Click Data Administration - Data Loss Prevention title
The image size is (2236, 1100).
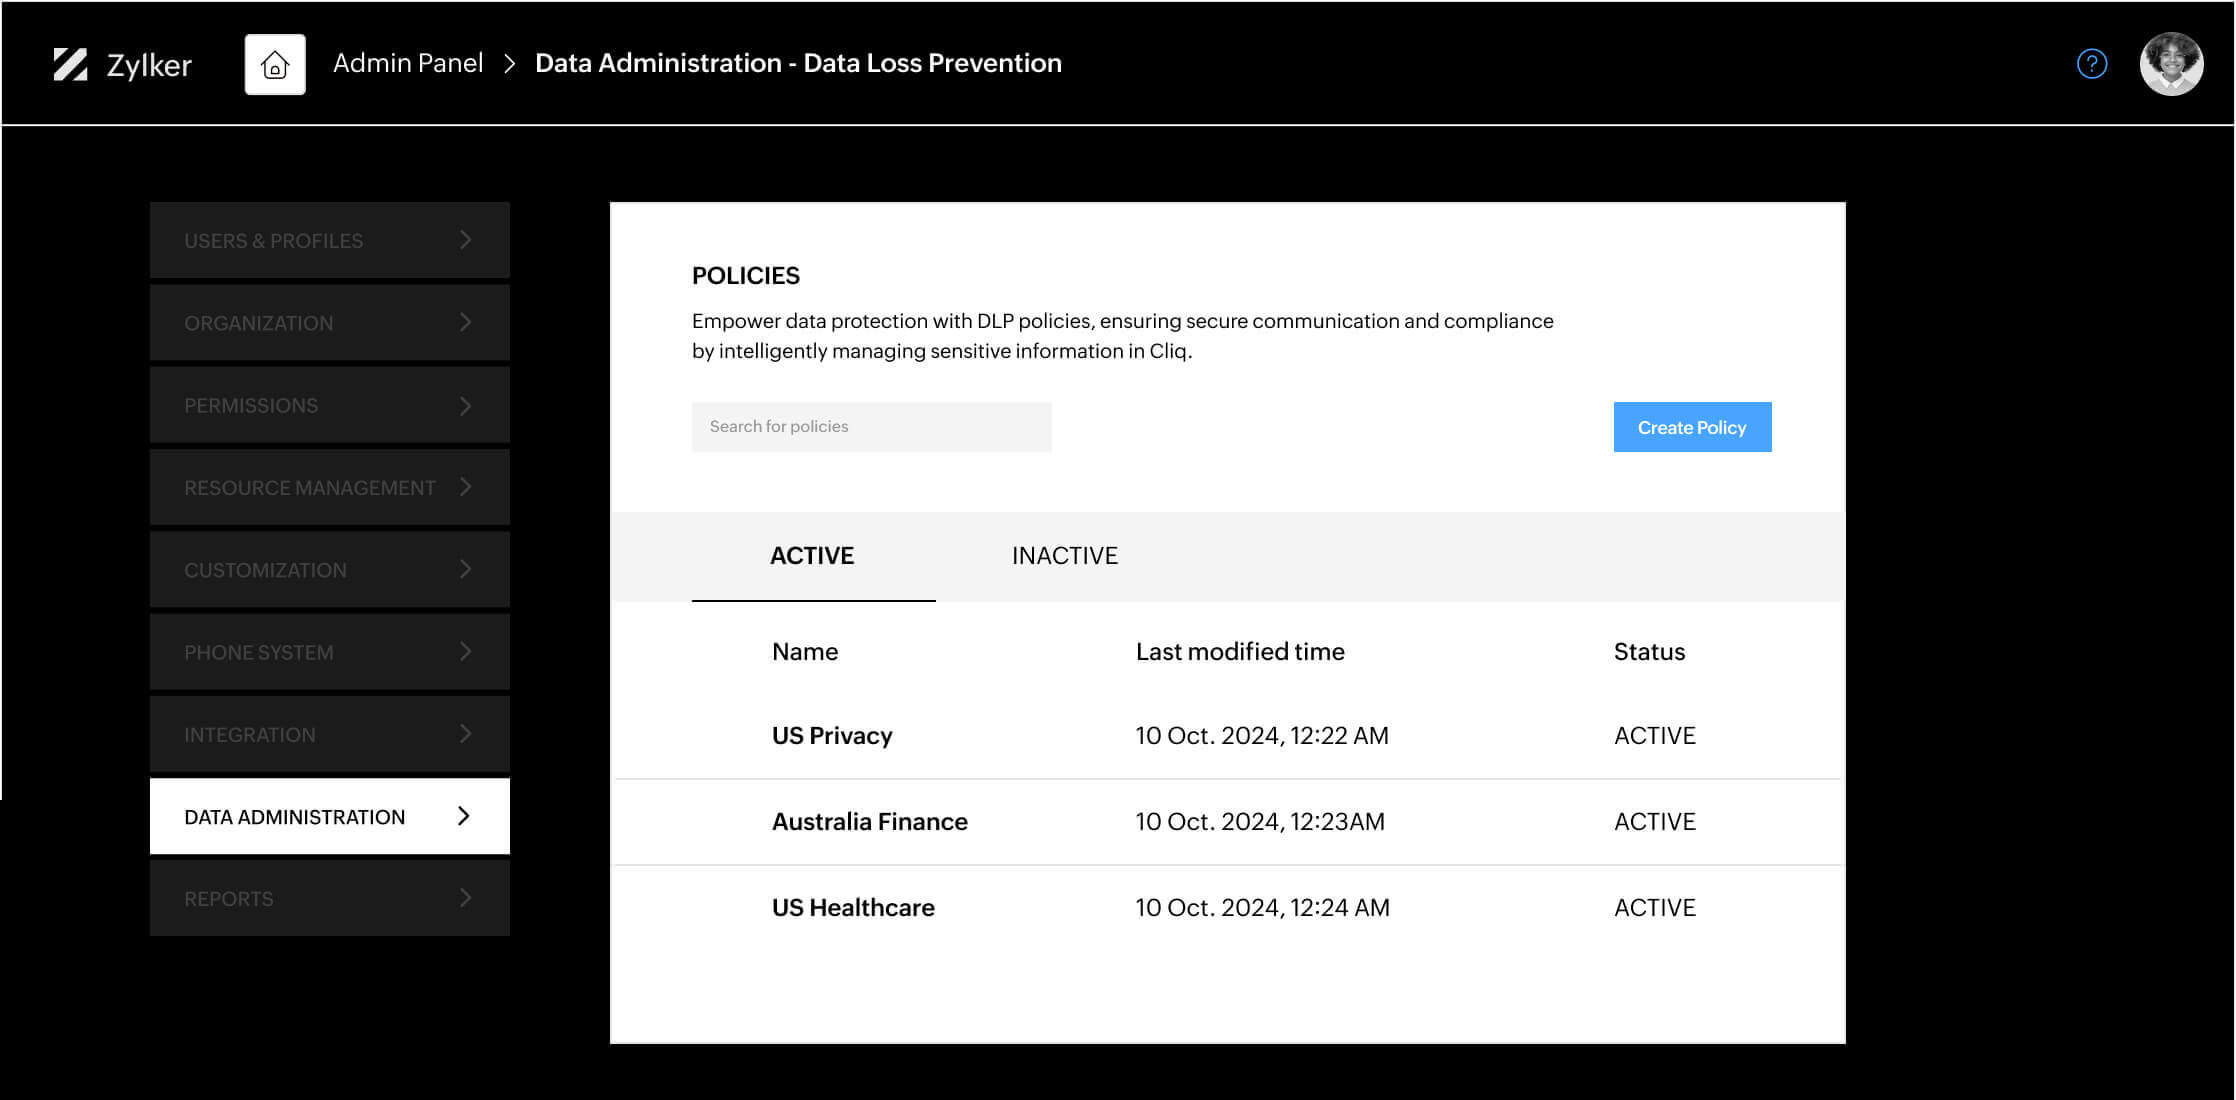[x=798, y=63]
